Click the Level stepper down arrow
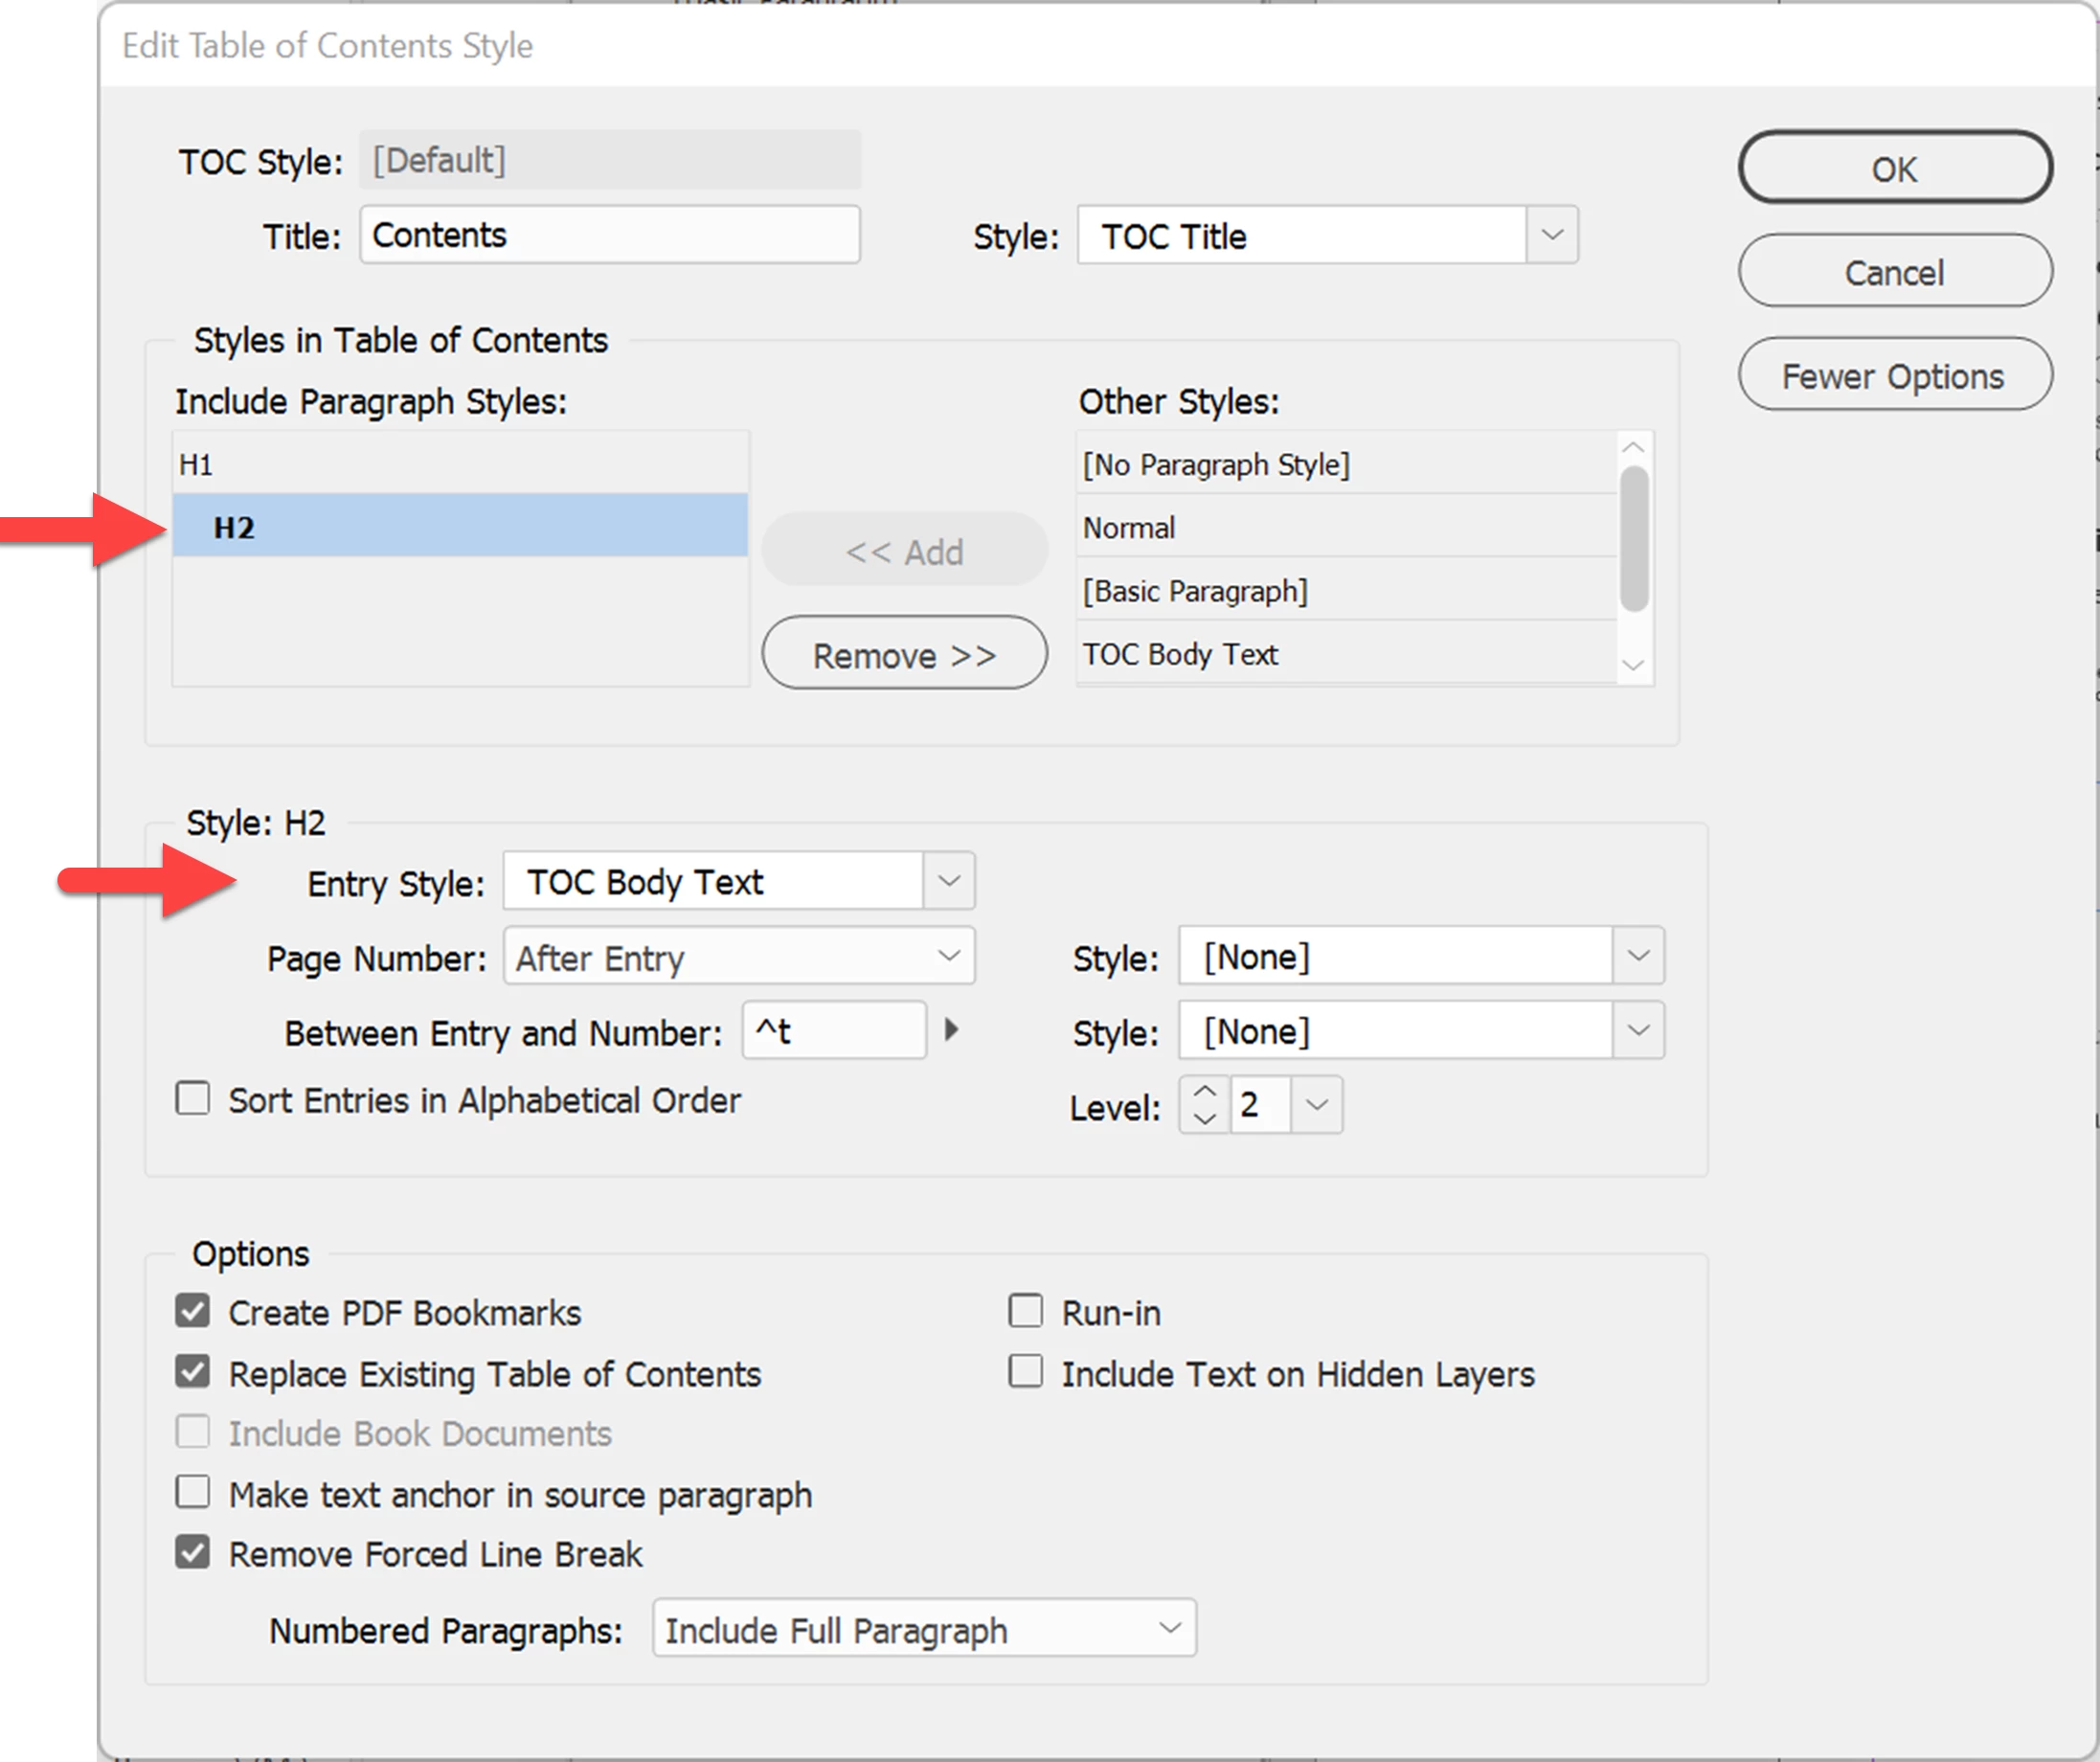The width and height of the screenshot is (2100, 1762). (1205, 1119)
